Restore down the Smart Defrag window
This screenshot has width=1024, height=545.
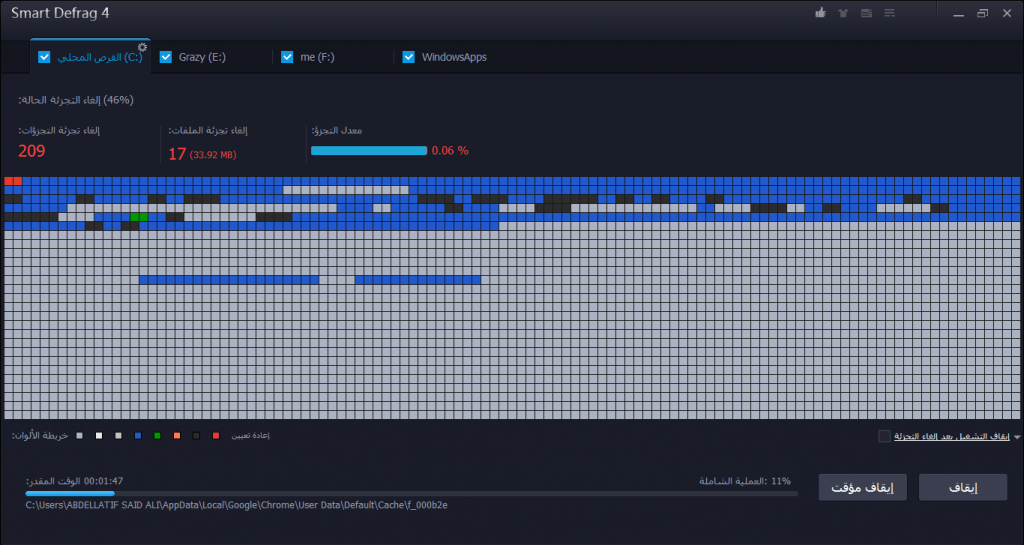pos(982,13)
